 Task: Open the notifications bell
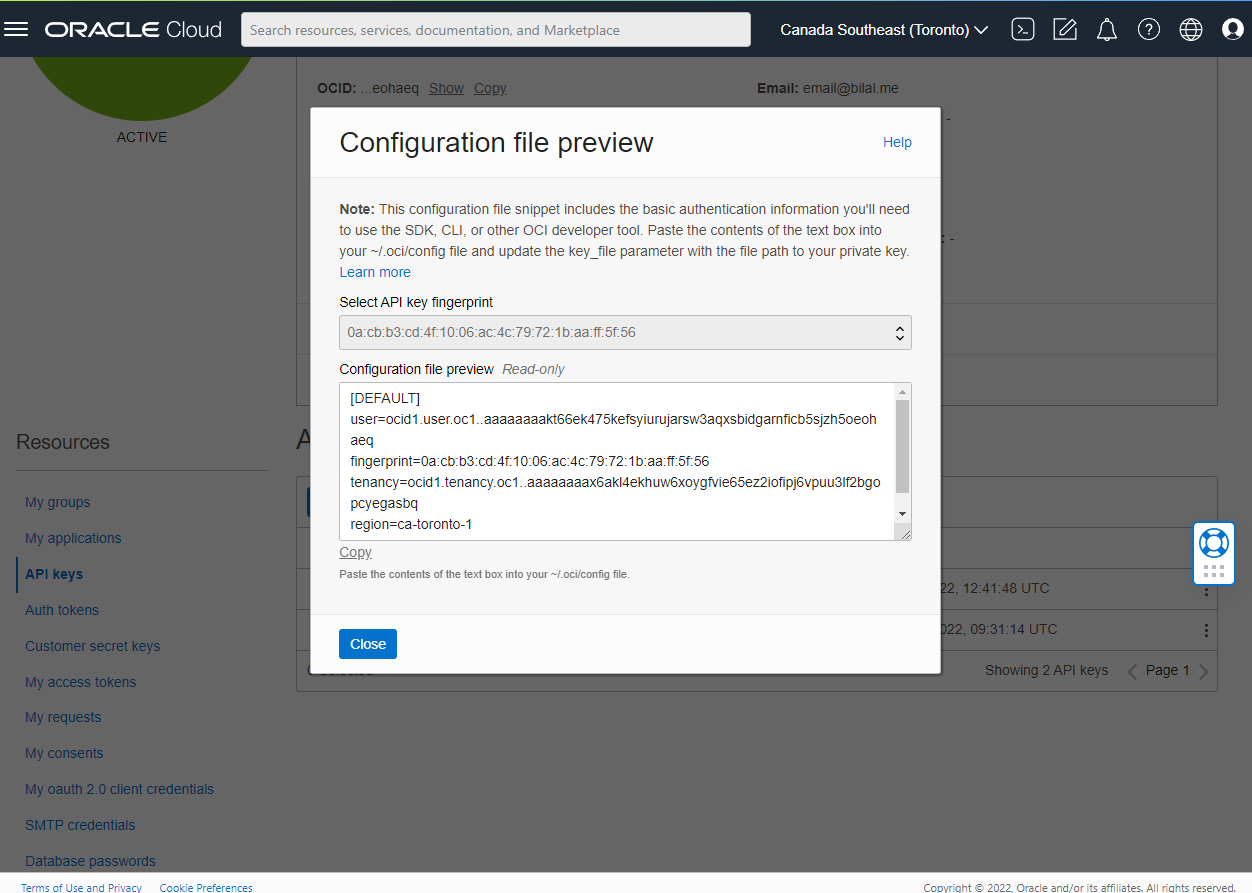click(1107, 29)
